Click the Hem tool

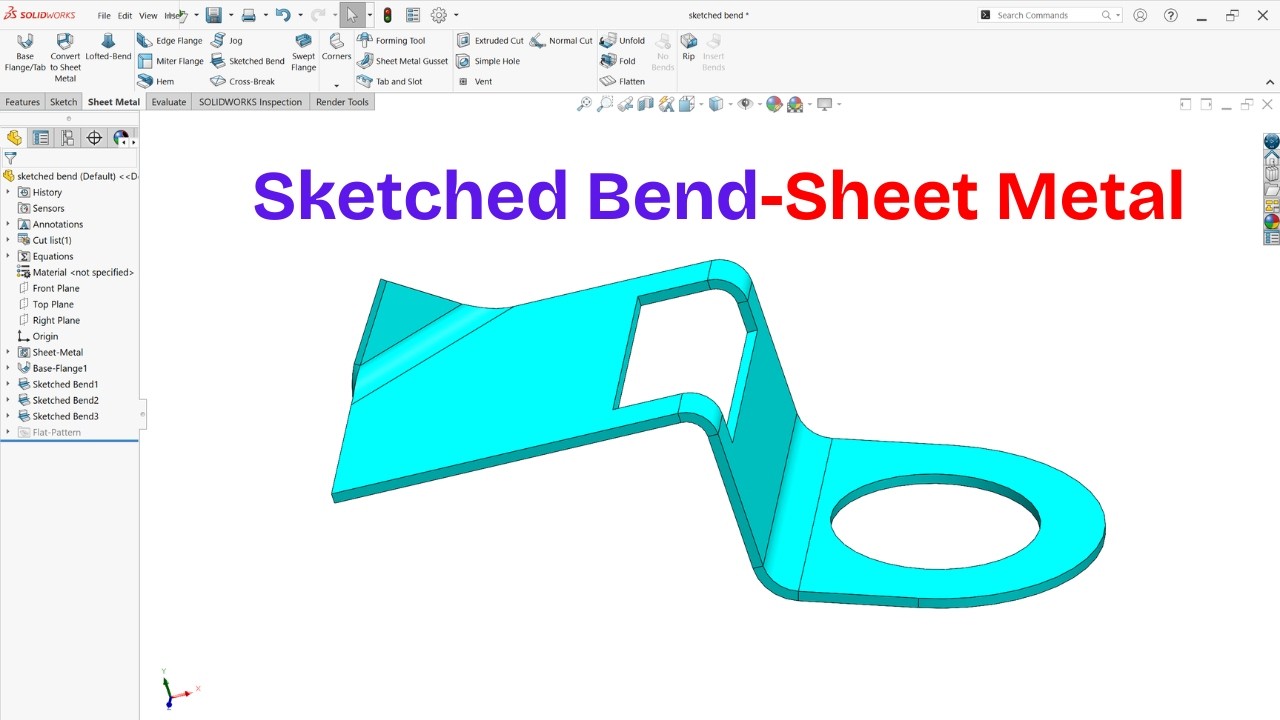tap(155, 81)
